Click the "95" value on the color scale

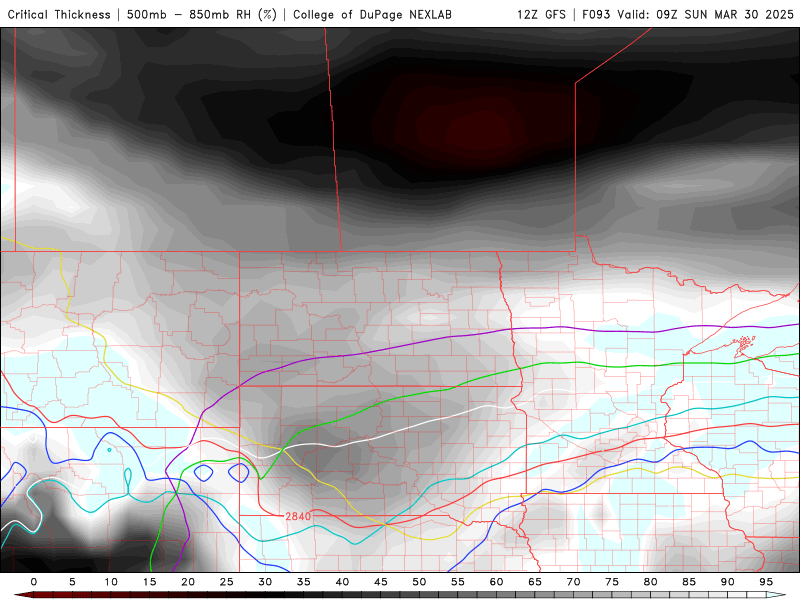(x=766, y=582)
